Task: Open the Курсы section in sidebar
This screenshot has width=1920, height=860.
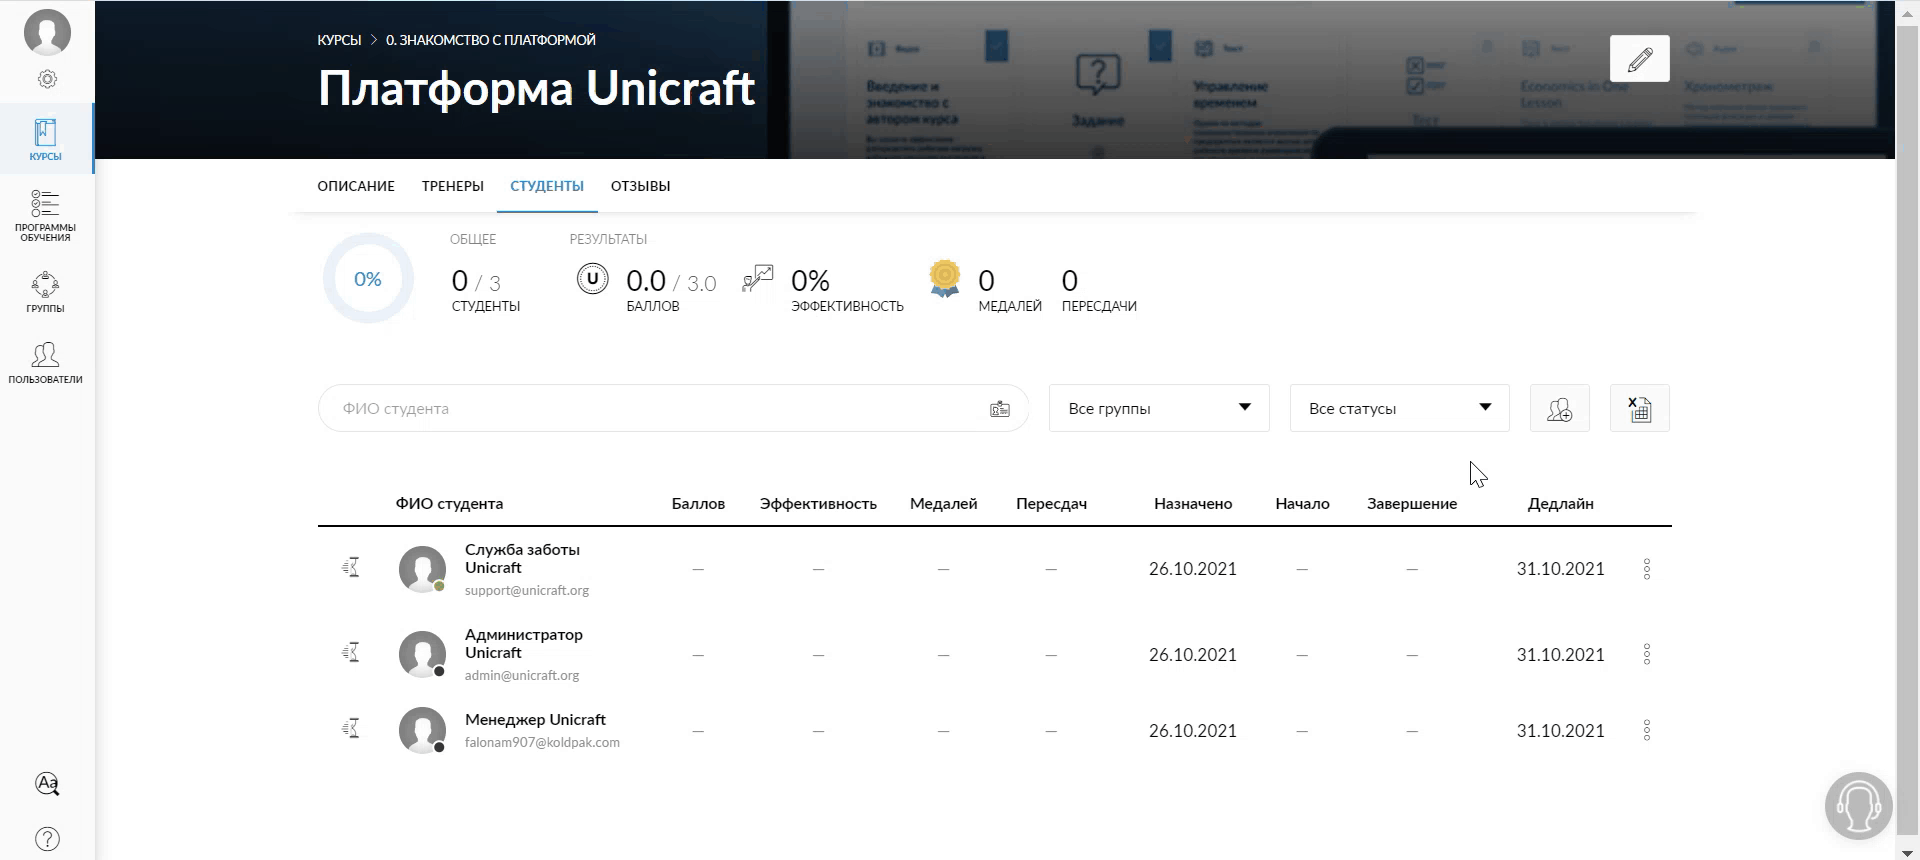Action: [x=46, y=139]
